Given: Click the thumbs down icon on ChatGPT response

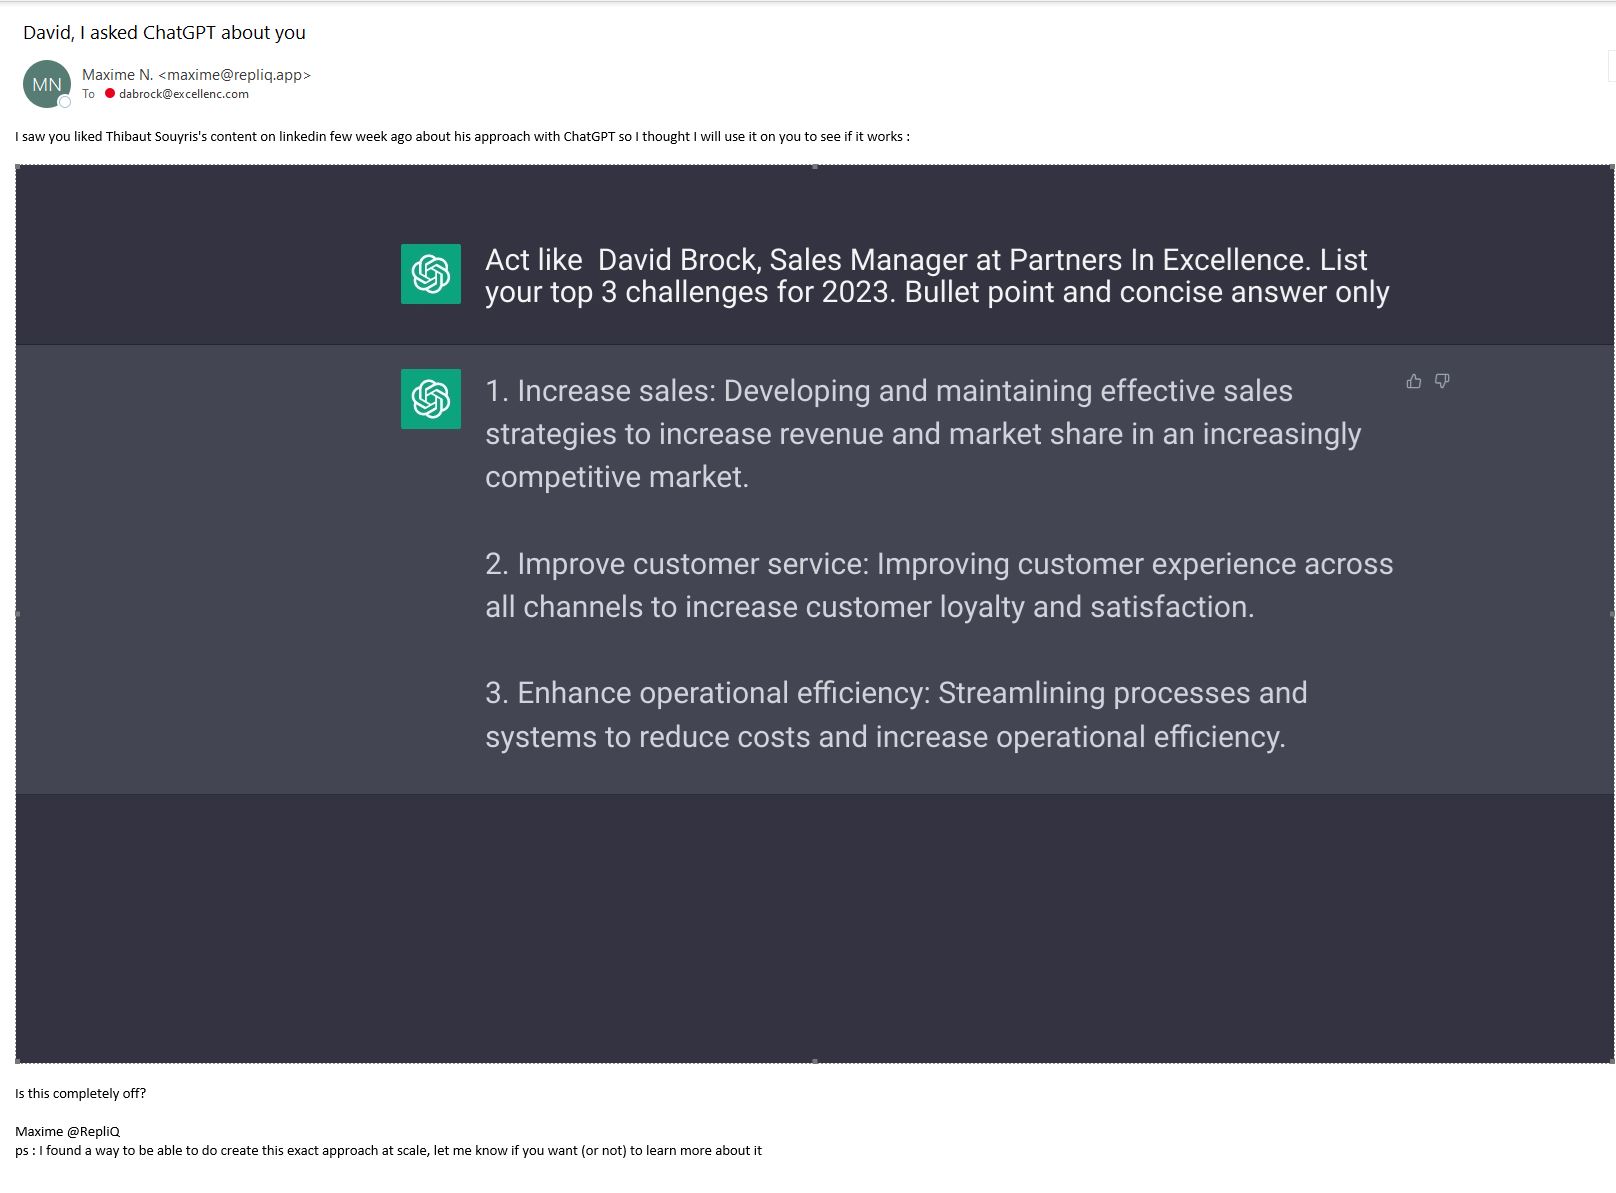Looking at the screenshot, I should pyautogui.click(x=1442, y=381).
